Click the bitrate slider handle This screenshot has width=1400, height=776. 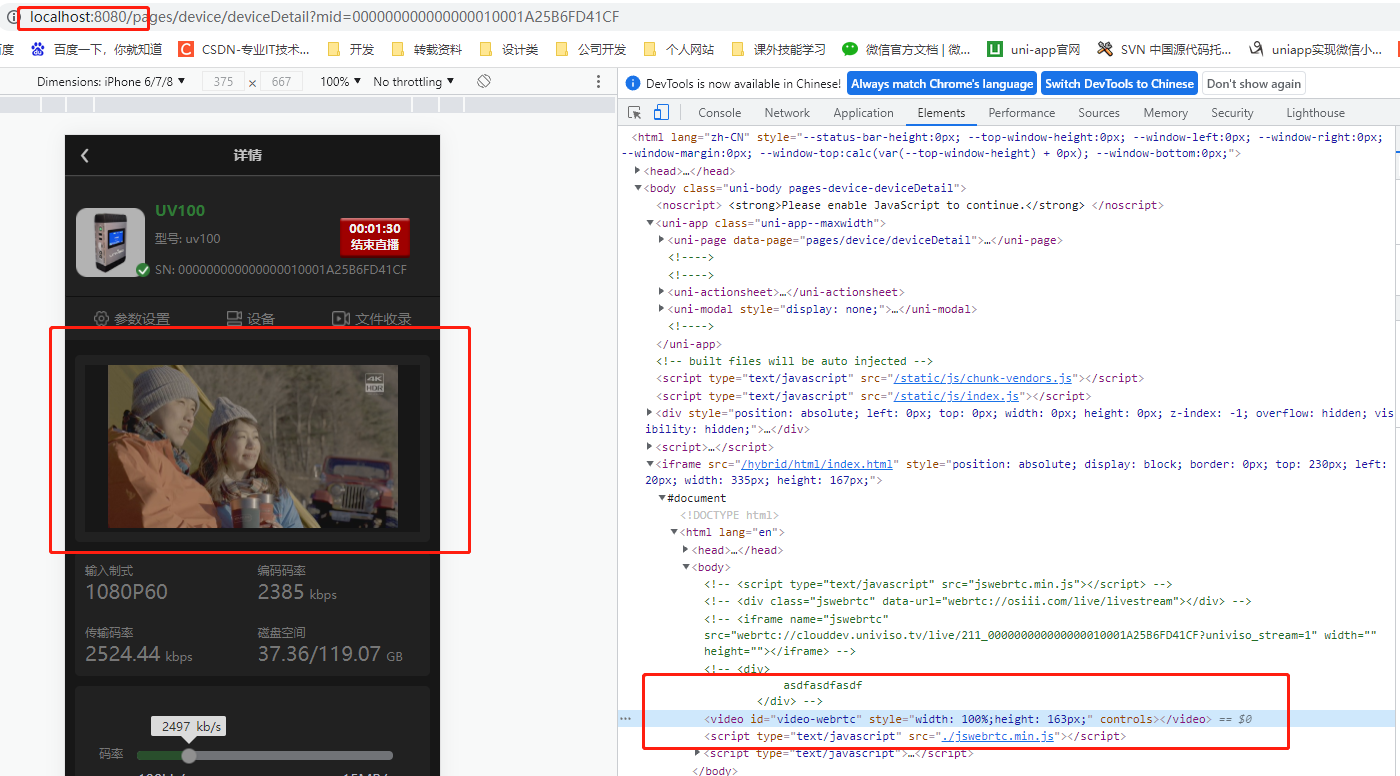(x=188, y=756)
